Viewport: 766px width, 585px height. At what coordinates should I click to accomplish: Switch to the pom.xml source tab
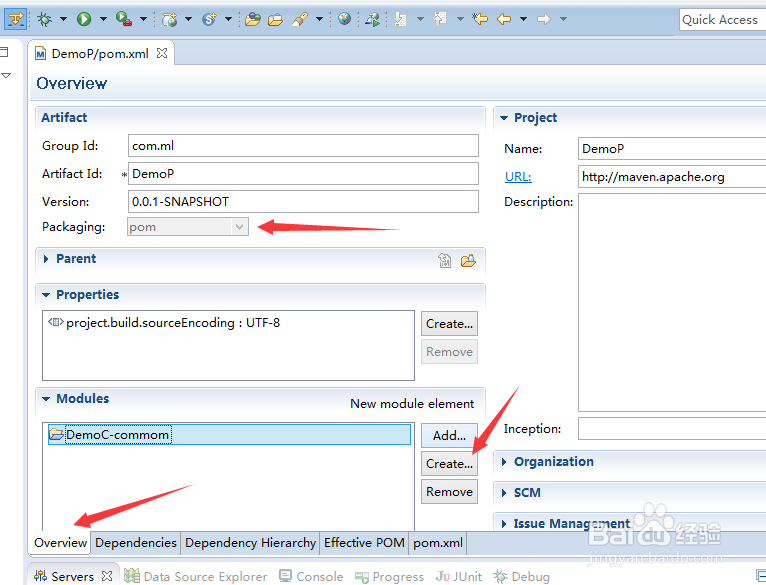438,543
